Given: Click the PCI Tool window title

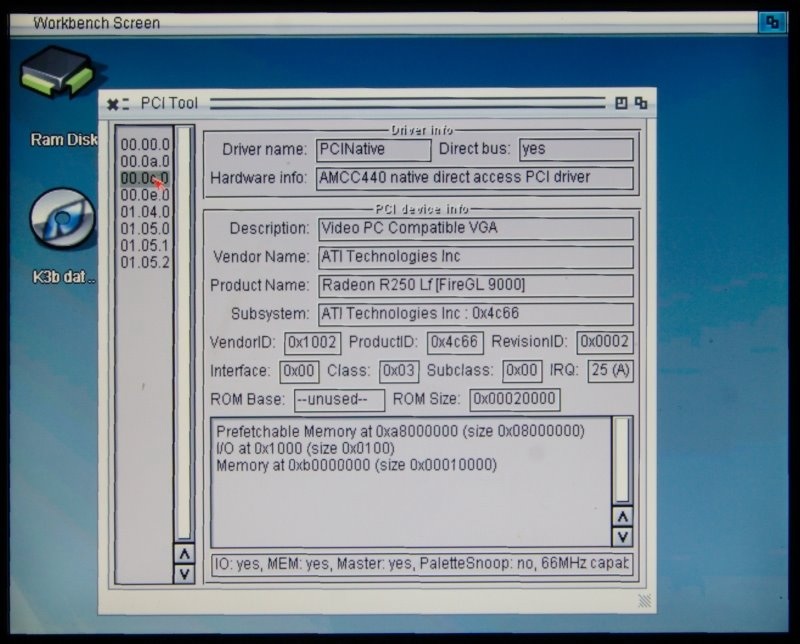Looking at the screenshot, I should (169, 104).
